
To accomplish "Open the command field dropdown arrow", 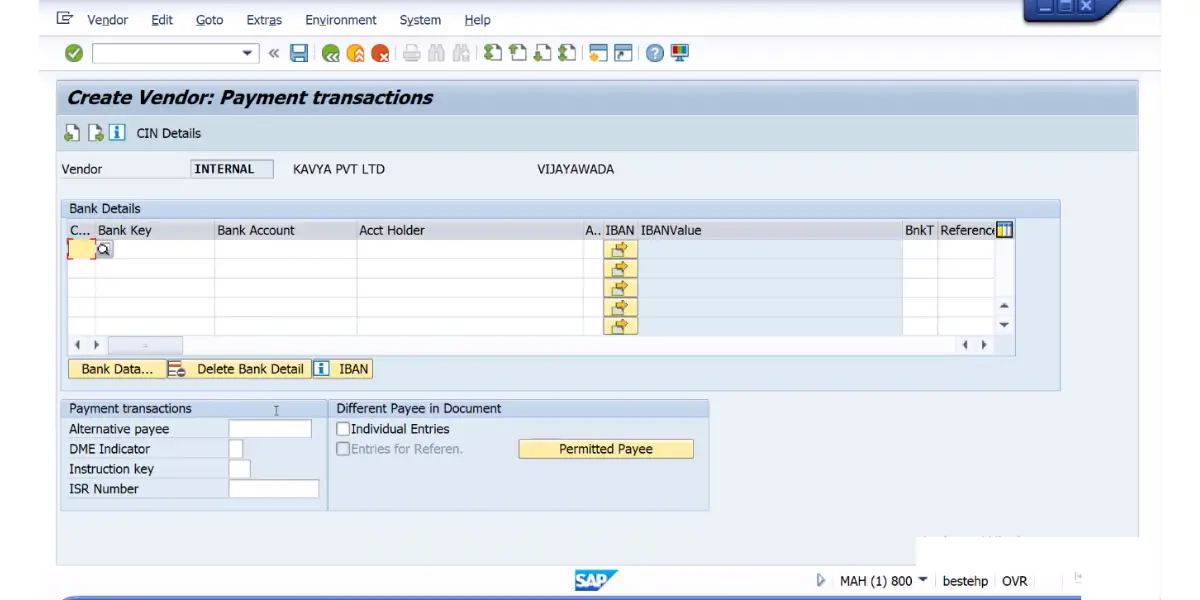I will (247, 53).
